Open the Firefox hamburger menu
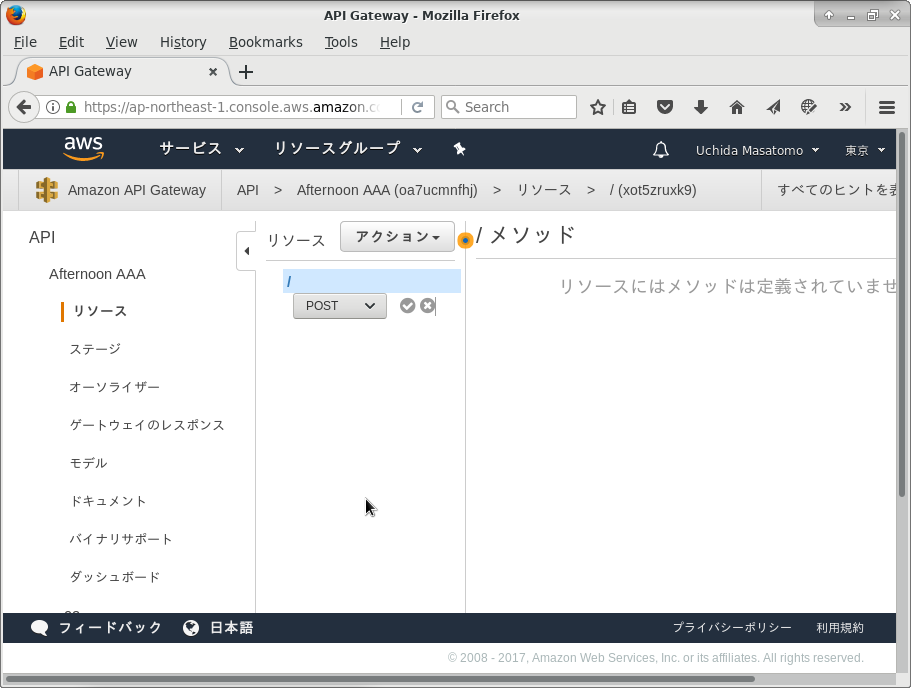Image resolution: width=911 pixels, height=688 pixels. click(887, 107)
